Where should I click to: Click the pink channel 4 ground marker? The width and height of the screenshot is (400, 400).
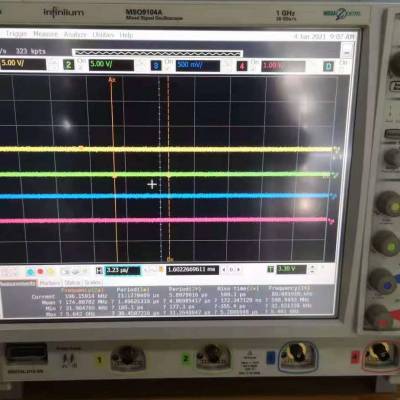pos(331,220)
